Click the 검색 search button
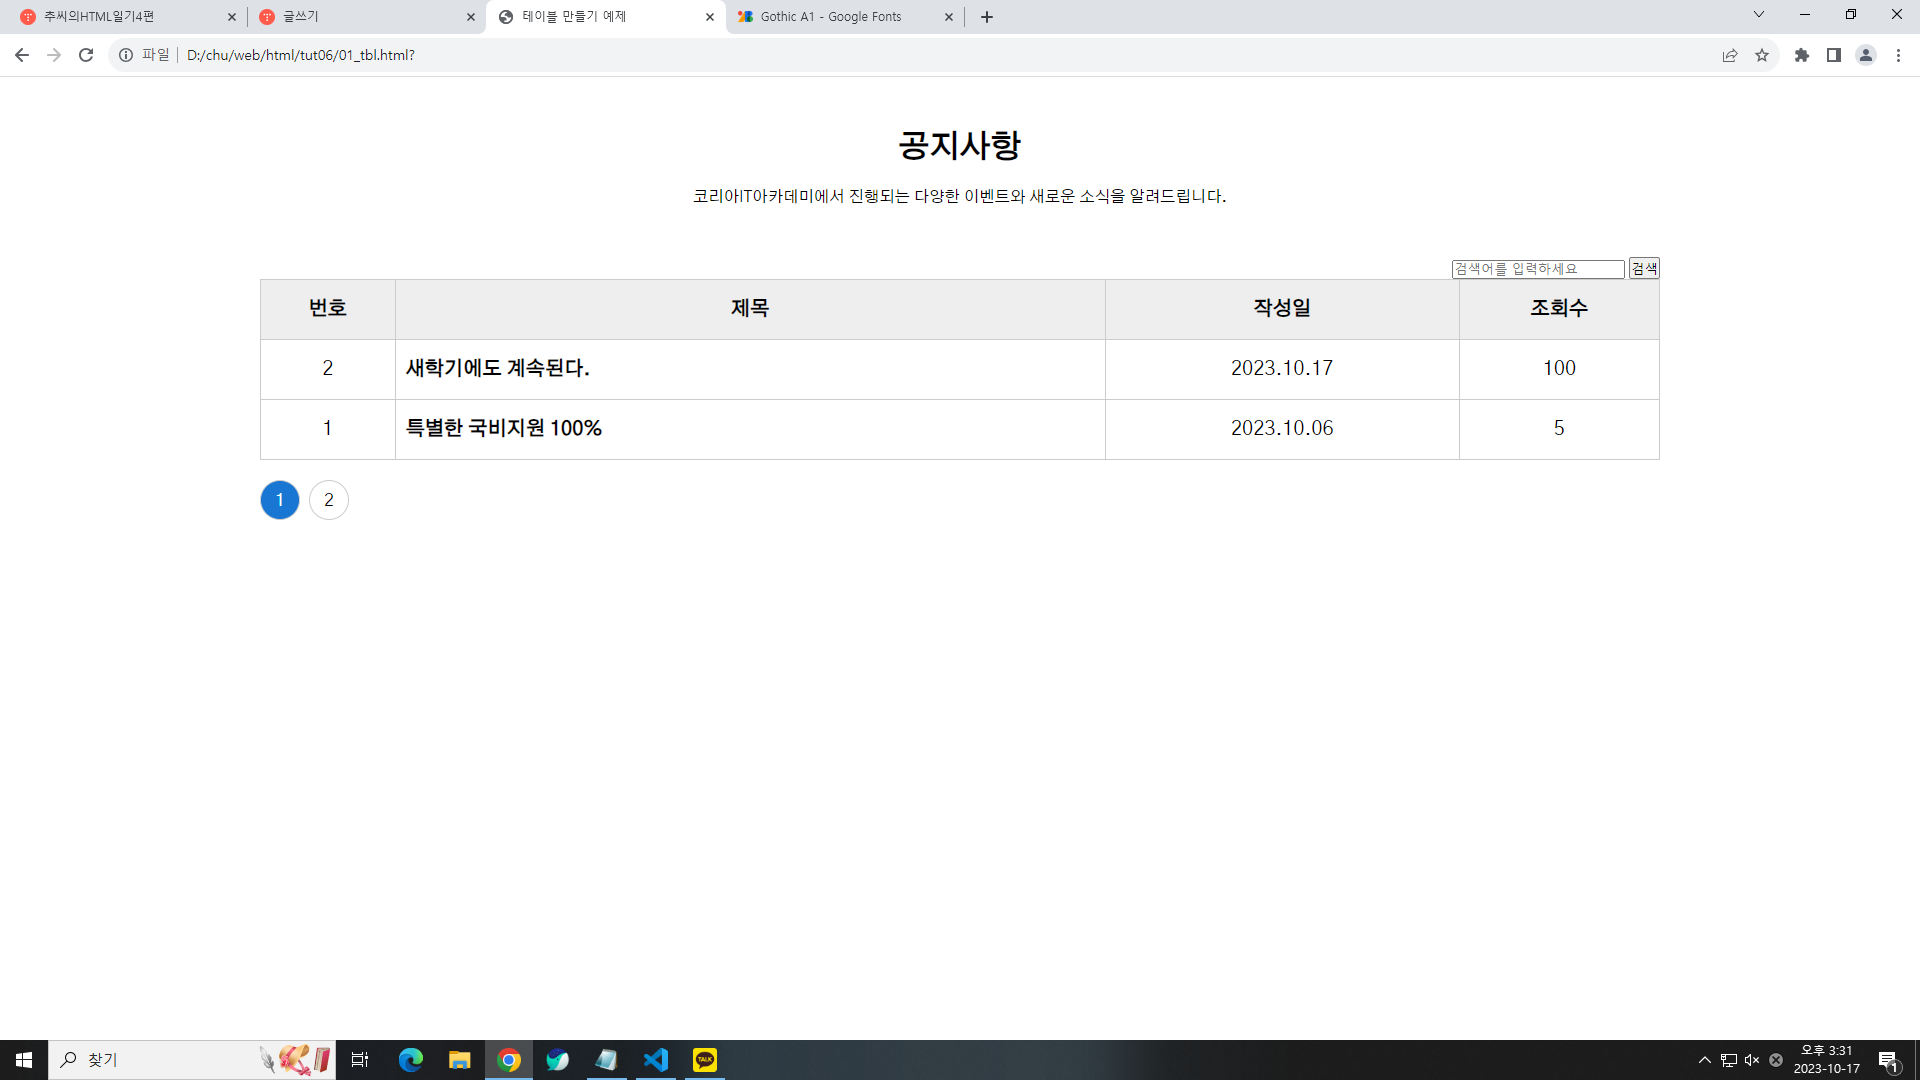This screenshot has width=1920, height=1080. (1644, 268)
